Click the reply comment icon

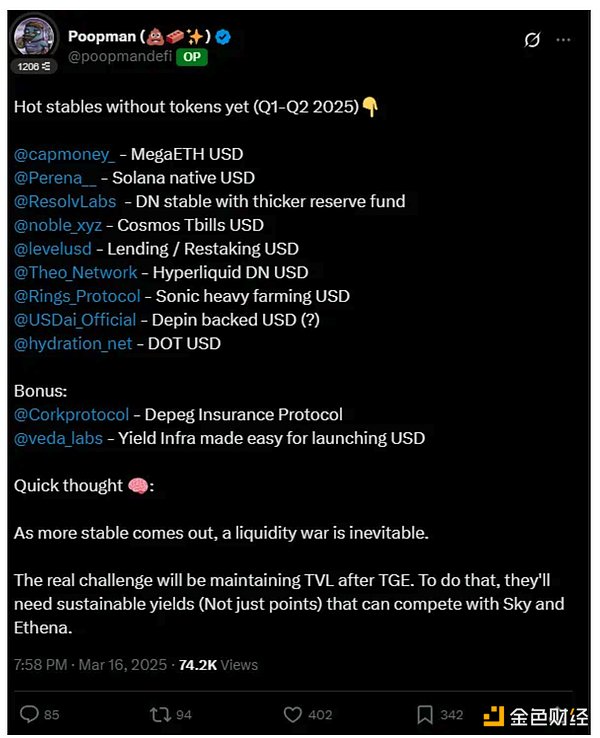30,714
